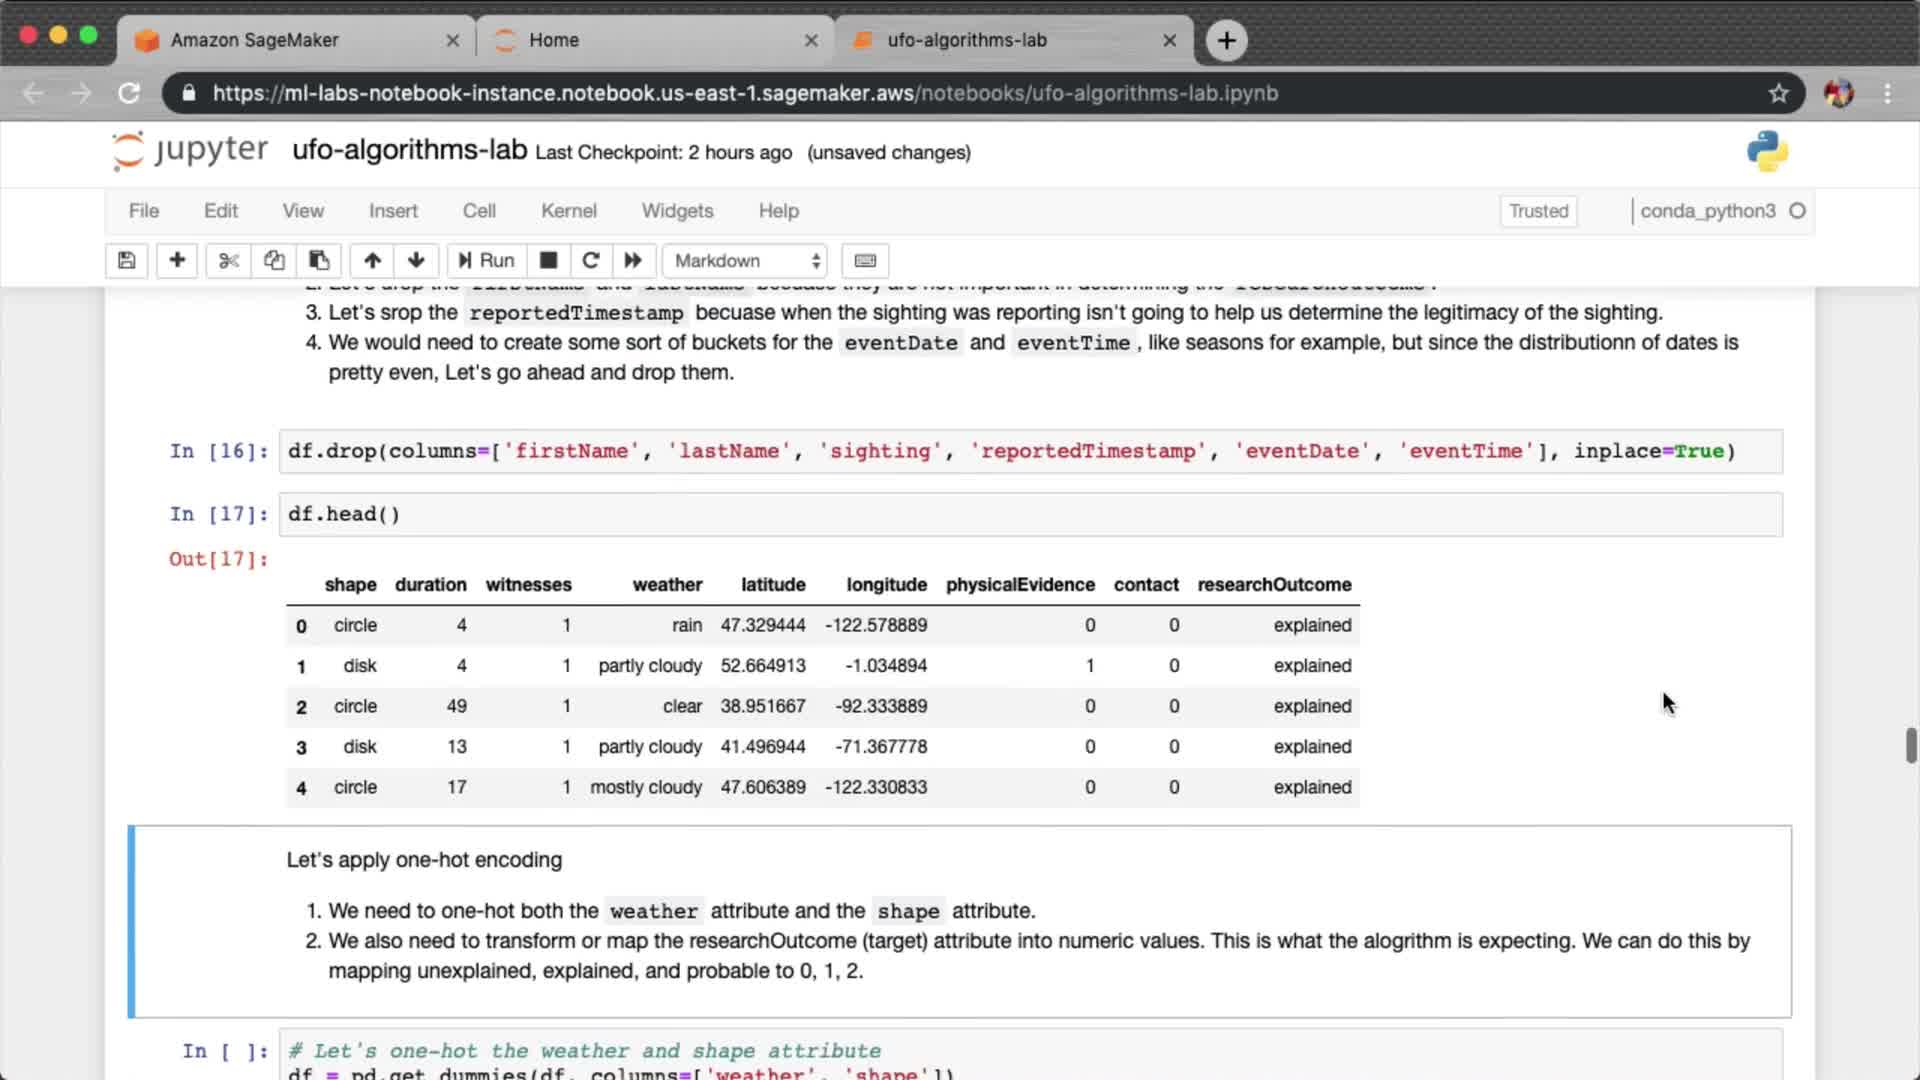Screen dimensions: 1920x1080
Task: Cut selected cells with scissors icon
Action: (229, 260)
